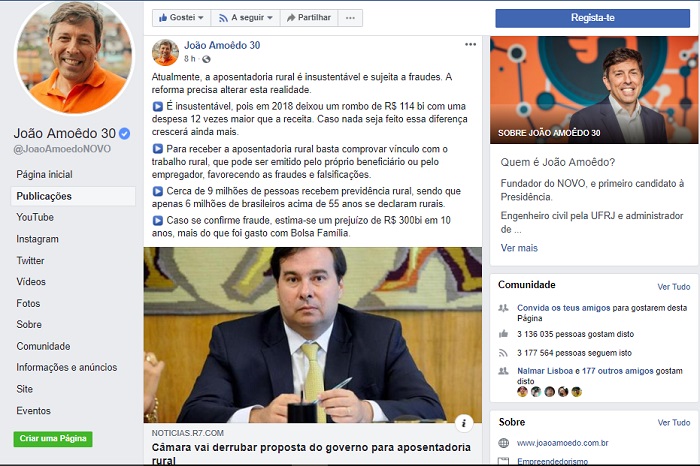
Task: Click the green Criar uma Página button
Action: click(53, 438)
